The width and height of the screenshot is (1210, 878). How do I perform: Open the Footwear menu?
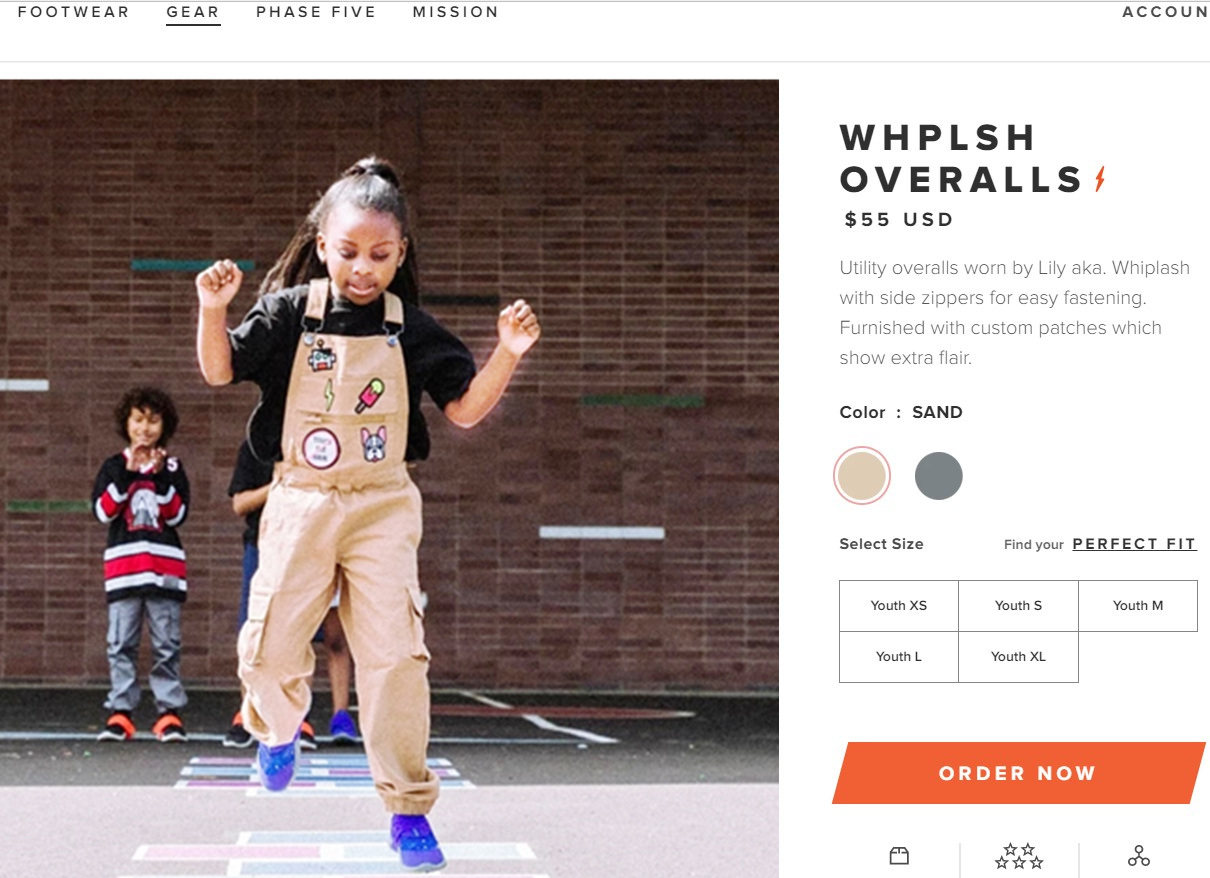pyautogui.click(x=74, y=12)
